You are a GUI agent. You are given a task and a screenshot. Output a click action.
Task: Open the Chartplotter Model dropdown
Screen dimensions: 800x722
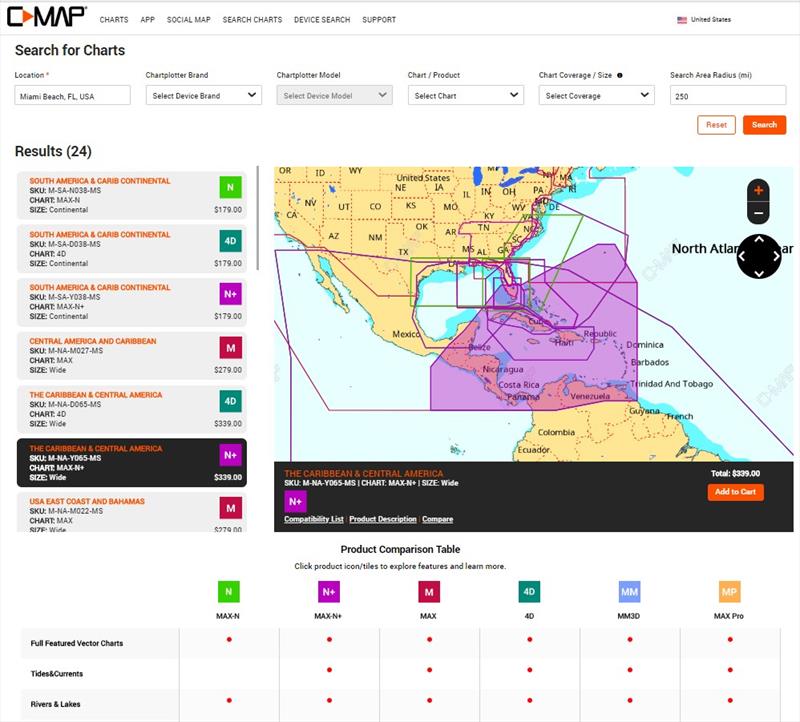pos(335,95)
